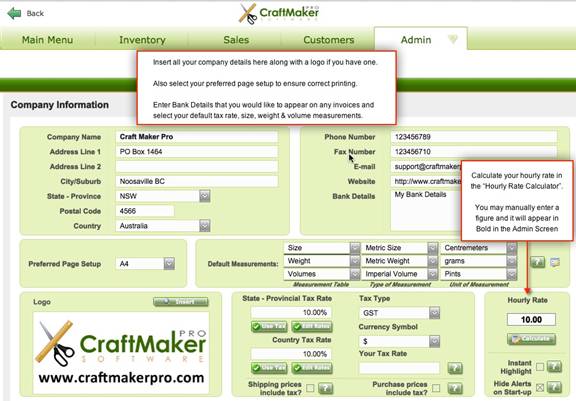Screen dimensions: 576x401
Task: Open the Preferred Page Setup dropdown
Action: pyautogui.click(x=169, y=263)
